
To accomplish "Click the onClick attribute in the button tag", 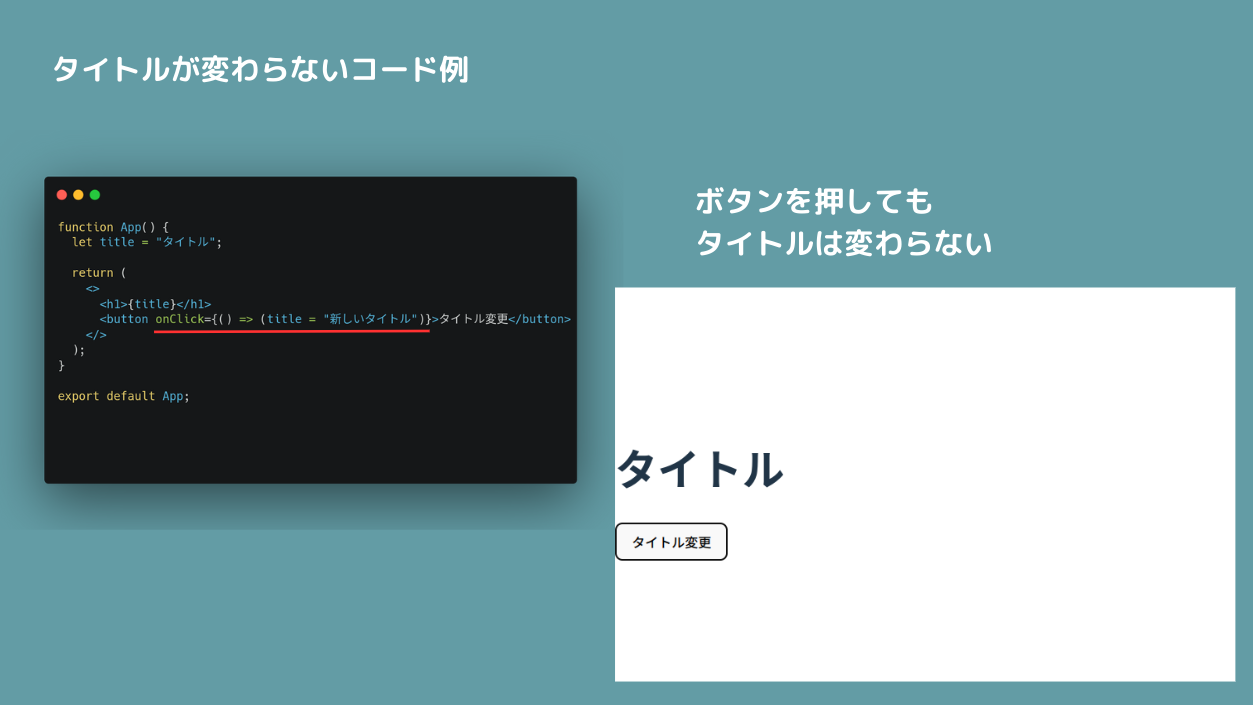I will pos(179,319).
